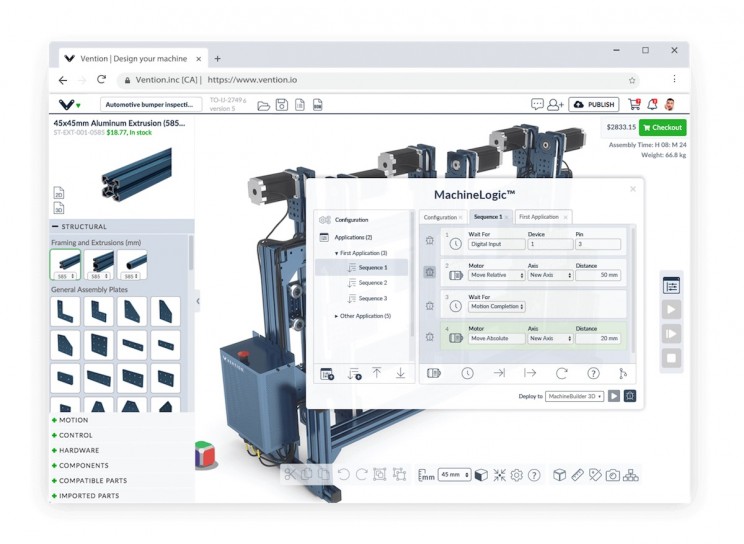The image size is (744, 544).
Task: Toggle the solid cube render view
Action: (x=481, y=475)
